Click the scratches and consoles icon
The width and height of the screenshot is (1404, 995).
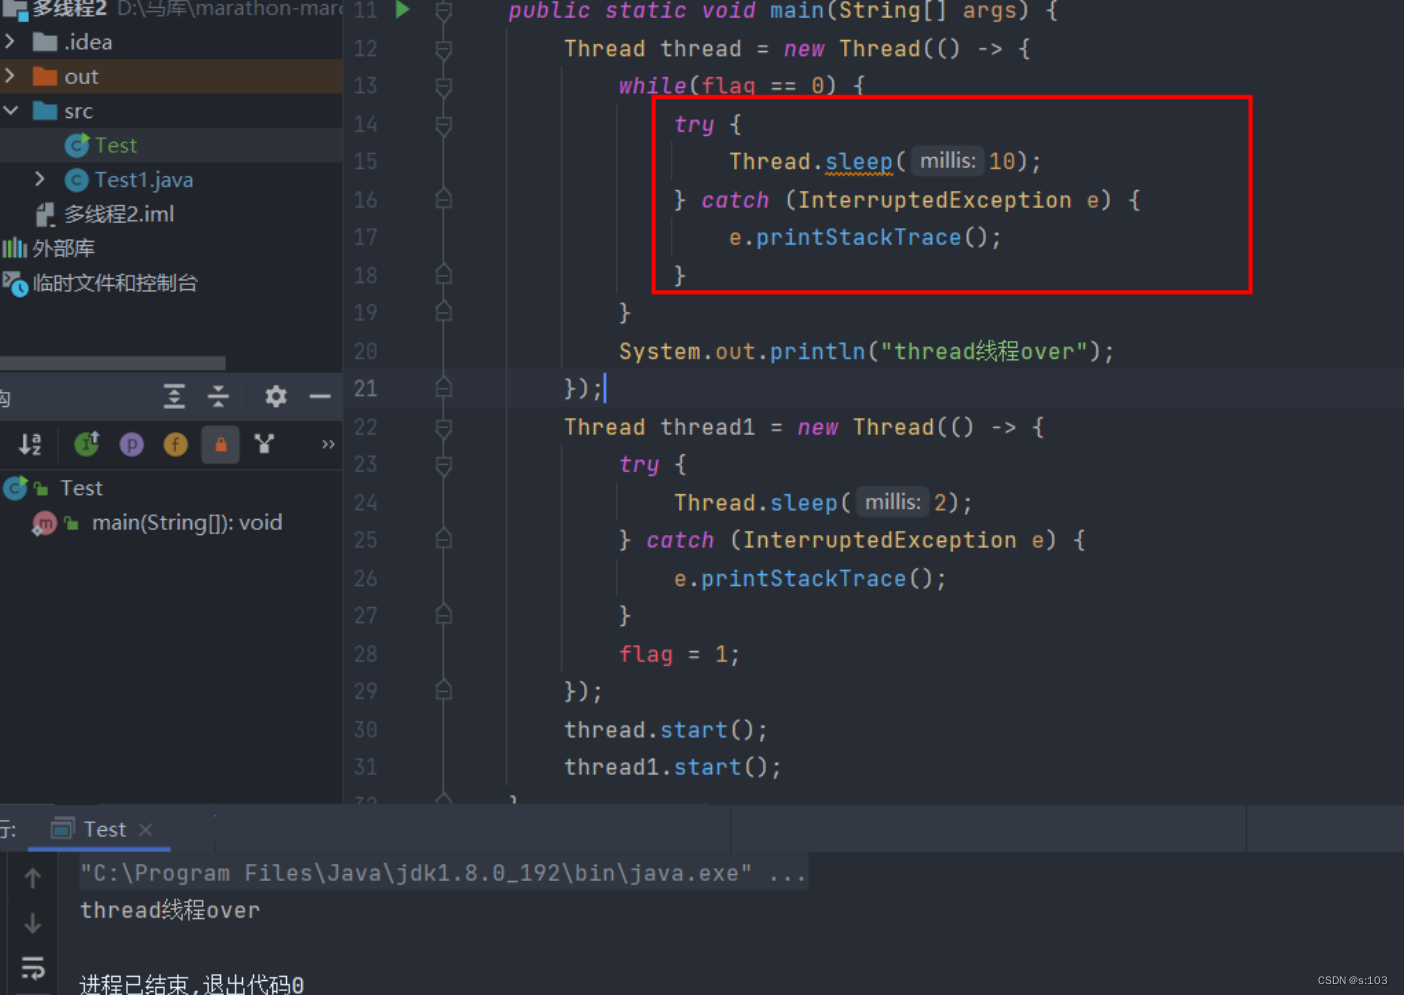(15, 284)
